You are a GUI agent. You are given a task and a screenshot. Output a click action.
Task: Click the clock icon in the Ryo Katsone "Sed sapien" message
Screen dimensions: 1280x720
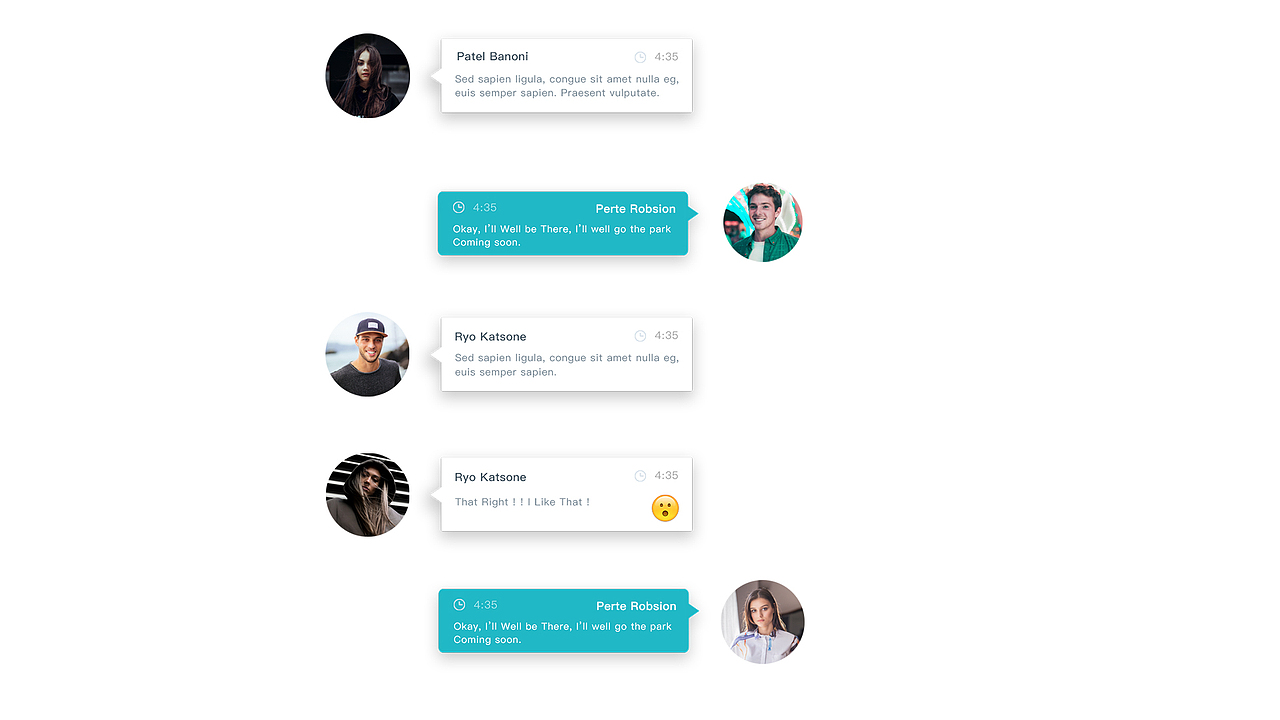pyautogui.click(x=640, y=336)
